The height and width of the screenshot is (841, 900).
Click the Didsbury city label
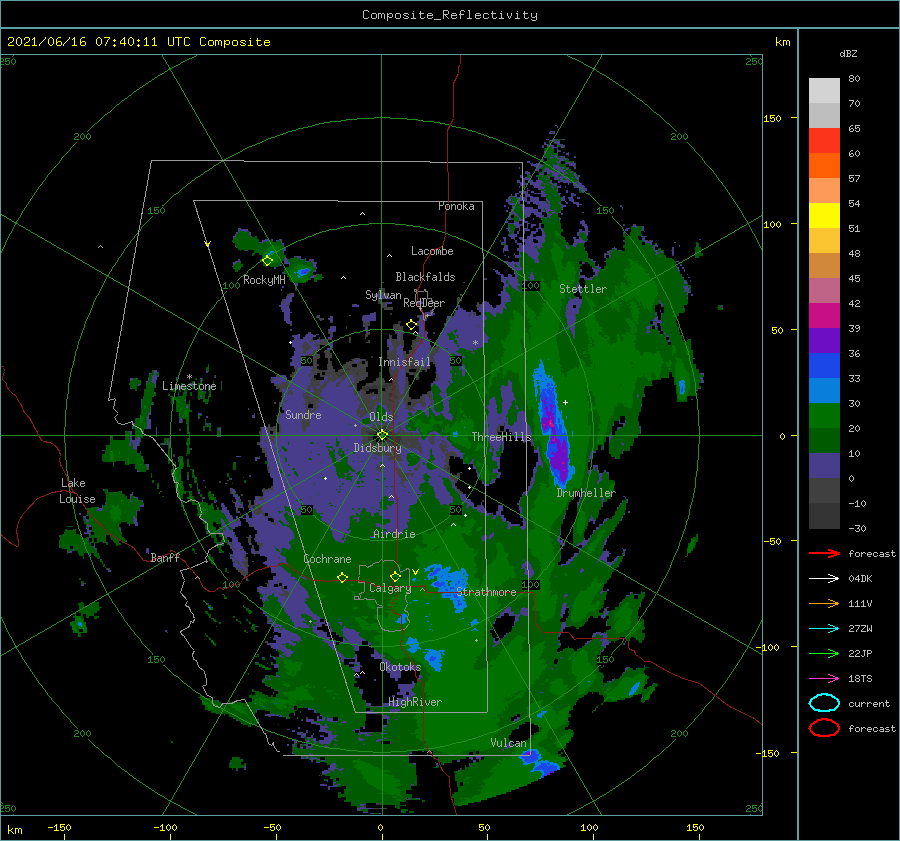pyautogui.click(x=377, y=448)
